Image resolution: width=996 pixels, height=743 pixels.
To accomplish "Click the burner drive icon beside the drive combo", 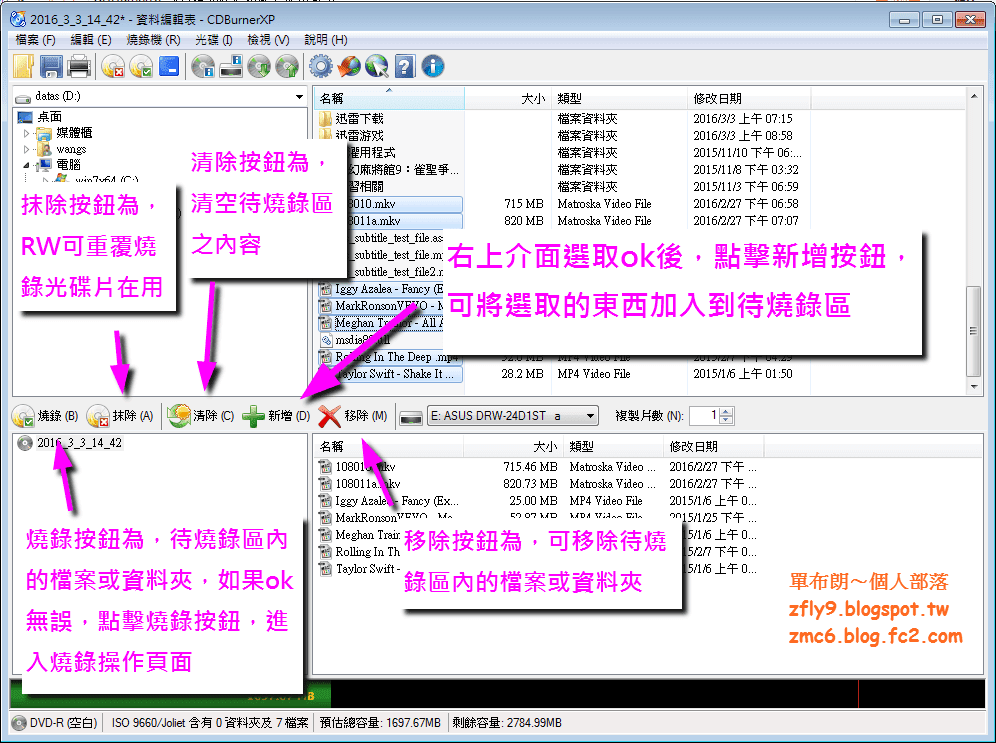I will [411, 417].
